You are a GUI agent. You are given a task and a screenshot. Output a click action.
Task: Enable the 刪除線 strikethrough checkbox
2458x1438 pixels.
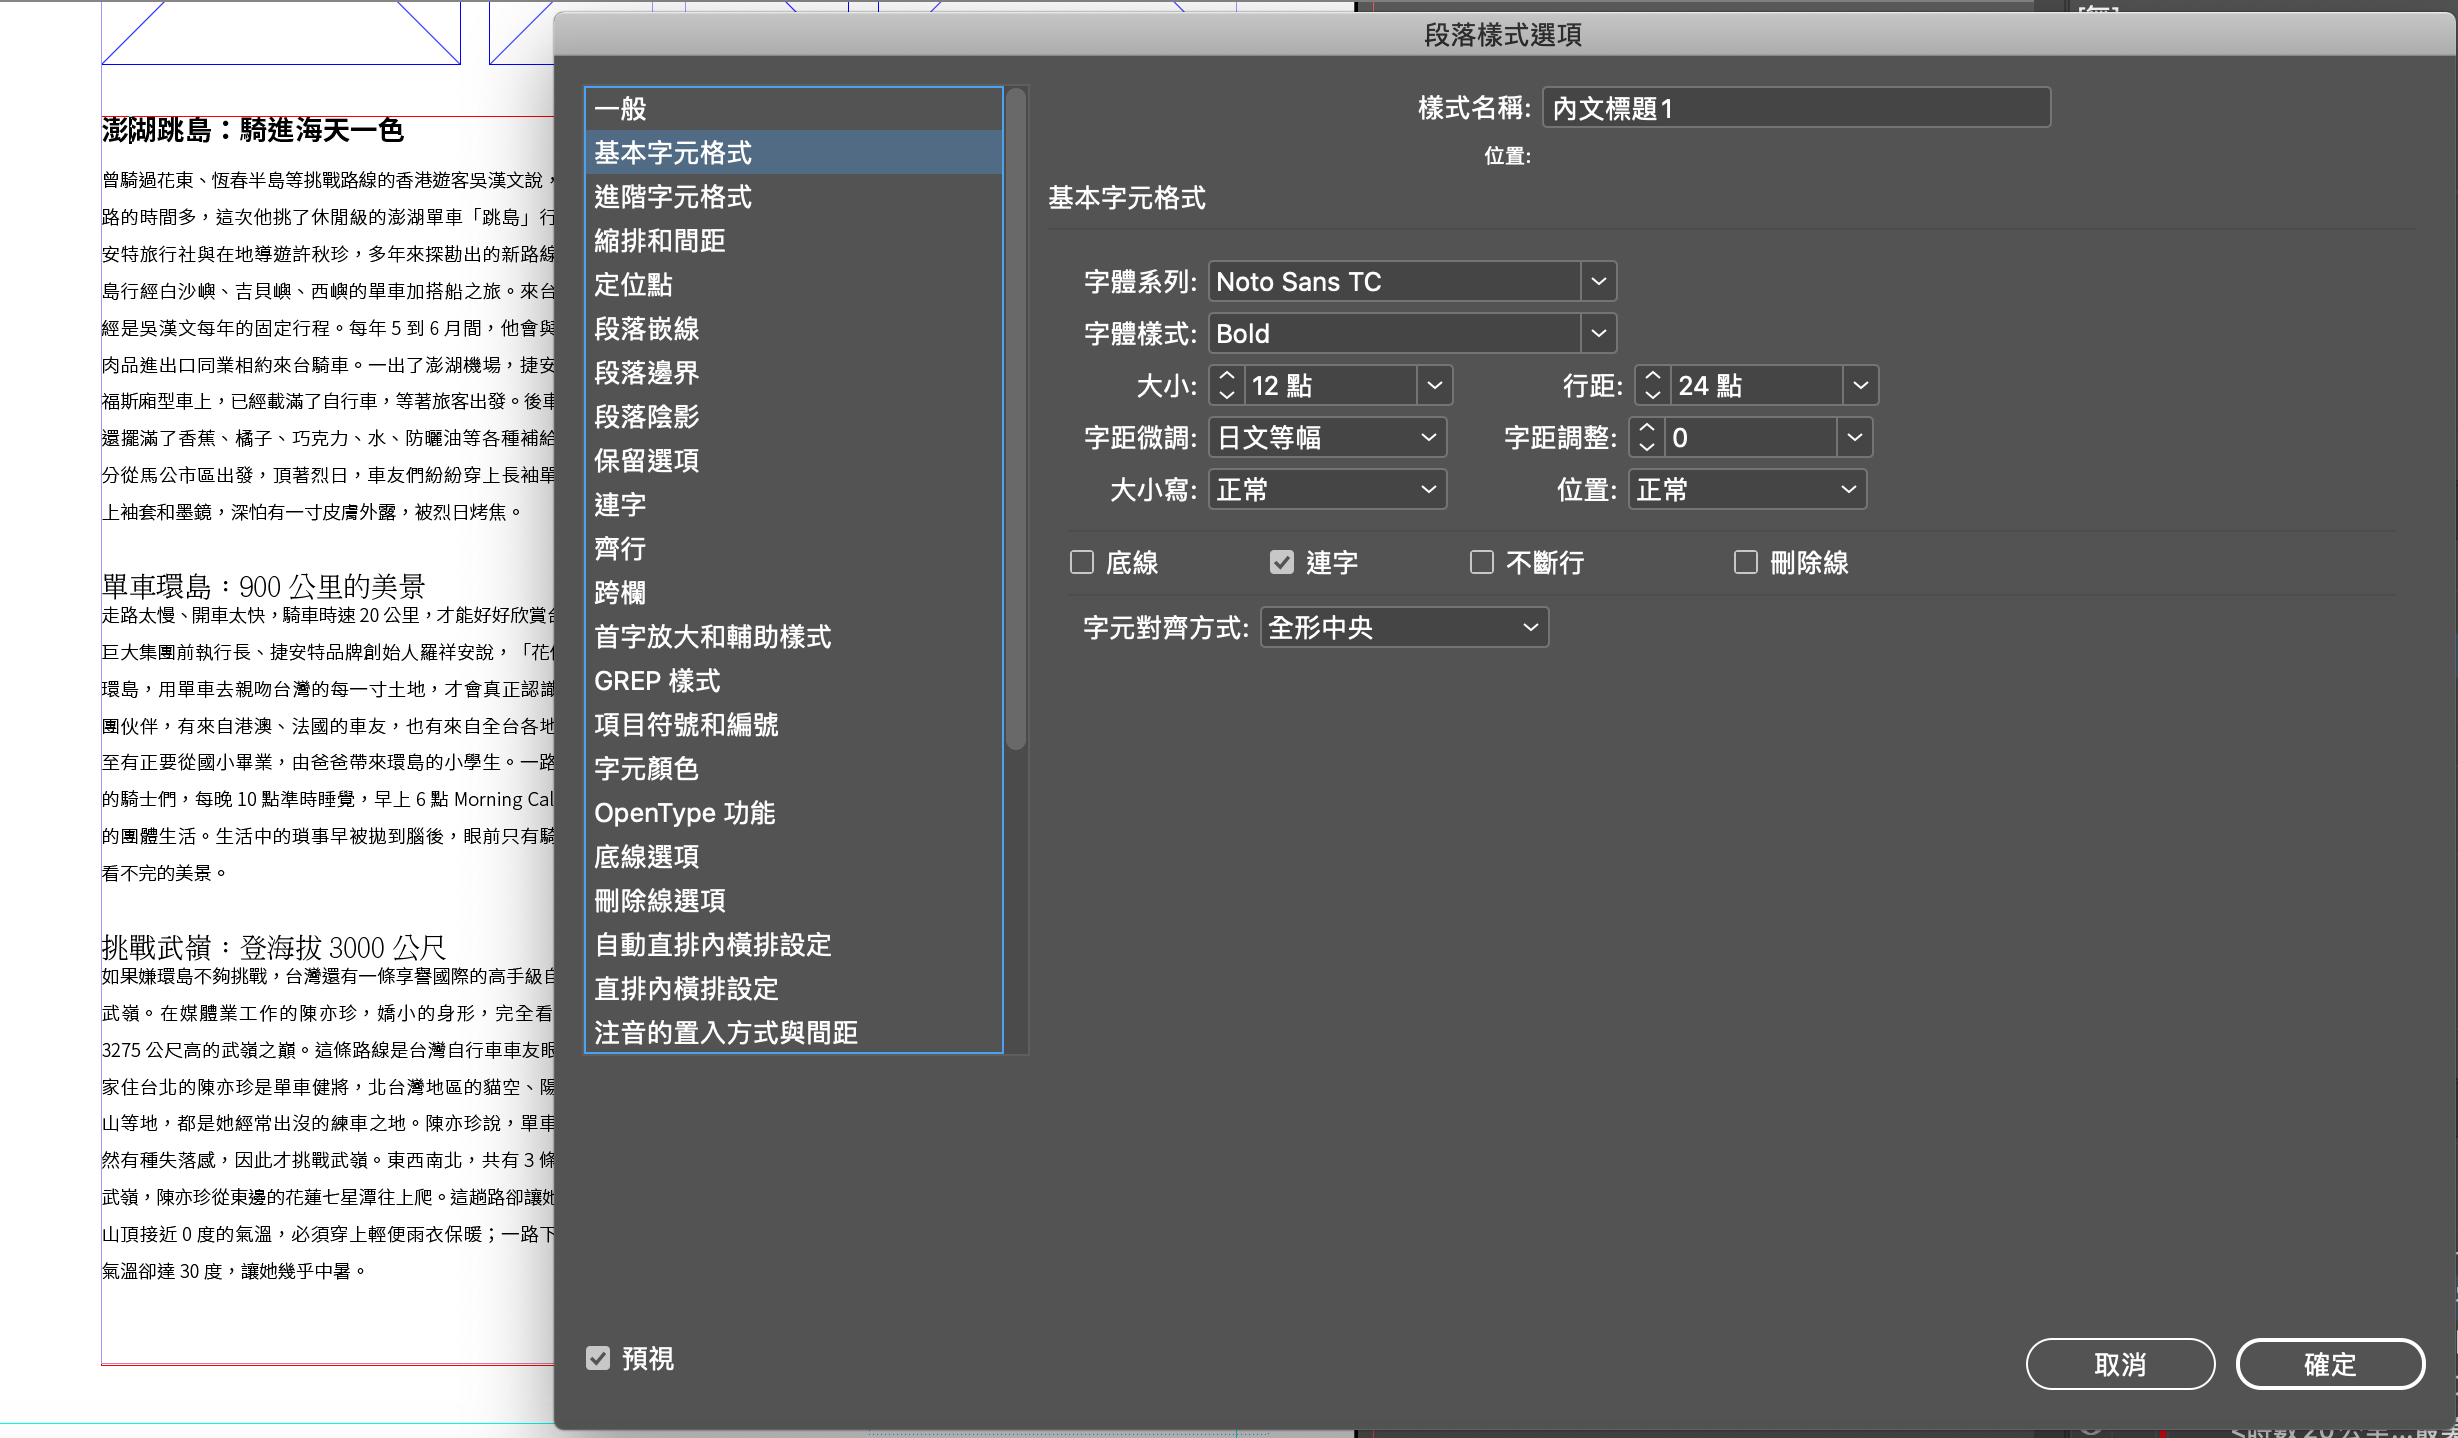point(1746,563)
